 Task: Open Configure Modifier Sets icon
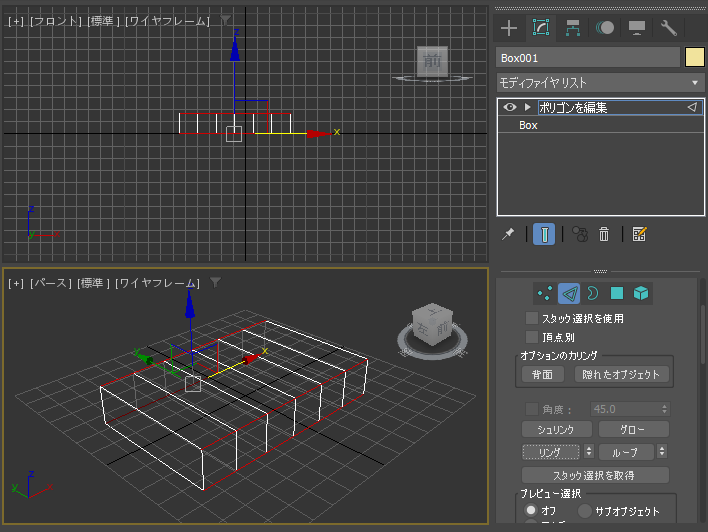639,234
